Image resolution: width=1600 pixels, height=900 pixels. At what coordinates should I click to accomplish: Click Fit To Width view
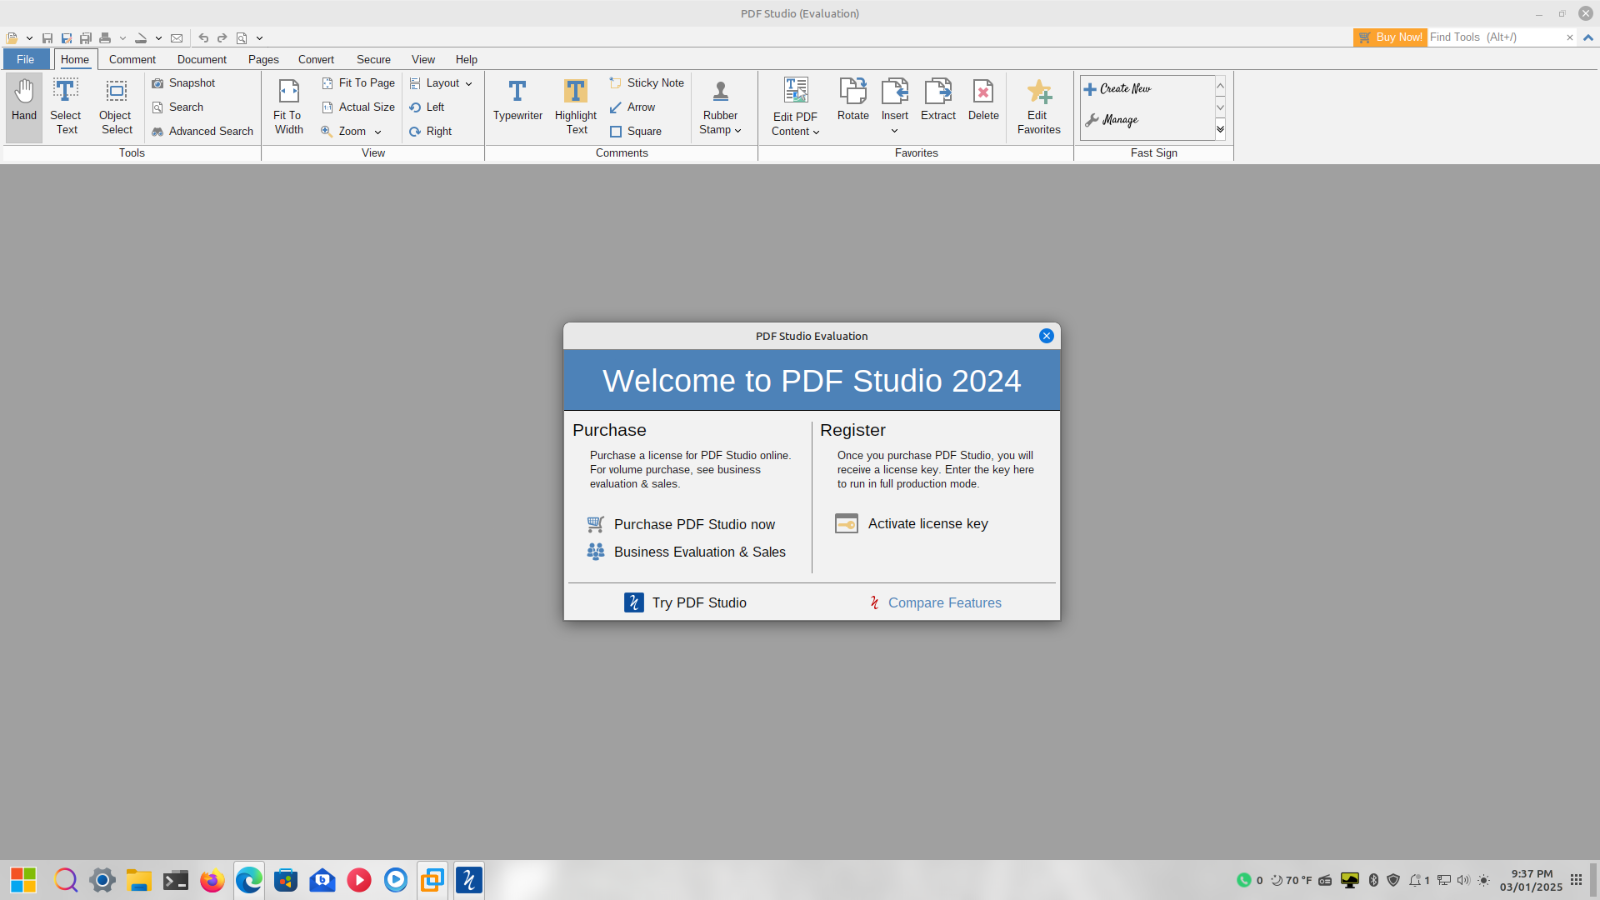coord(288,106)
